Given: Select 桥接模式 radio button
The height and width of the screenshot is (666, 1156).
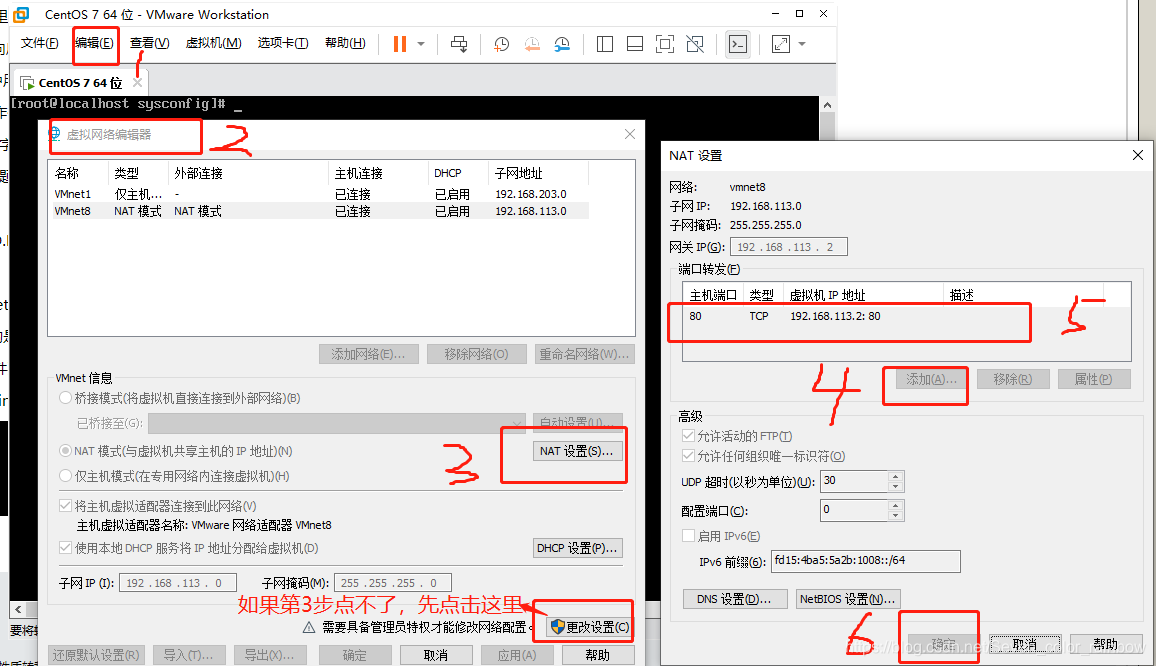Looking at the screenshot, I should click(66, 398).
